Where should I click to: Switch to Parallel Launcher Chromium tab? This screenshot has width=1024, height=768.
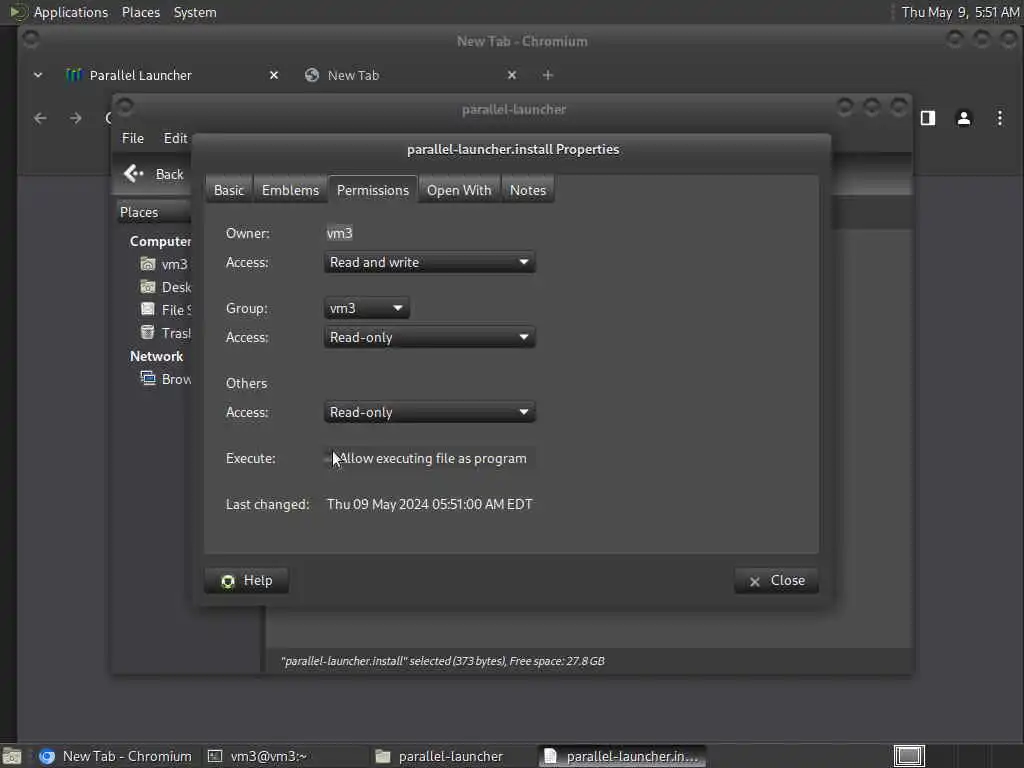(x=172, y=76)
